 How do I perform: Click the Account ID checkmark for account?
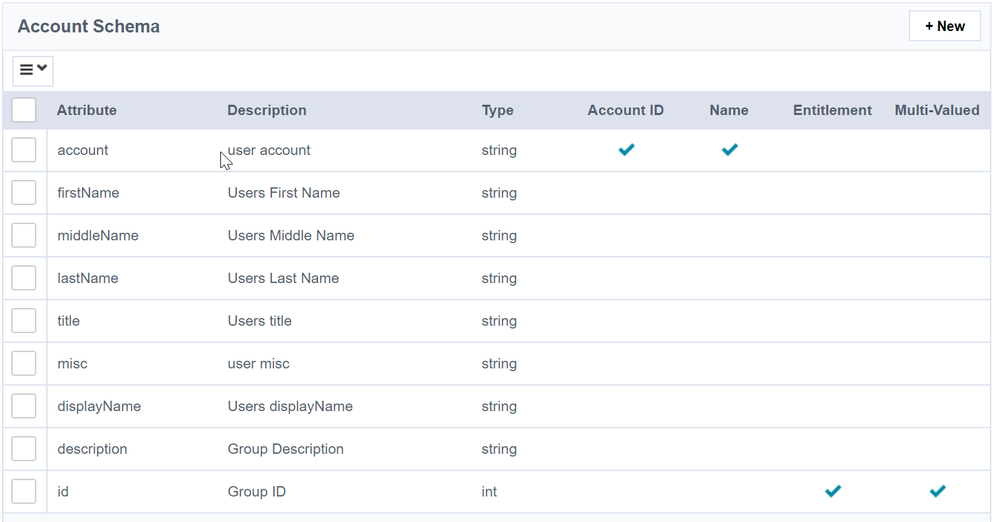coord(626,150)
